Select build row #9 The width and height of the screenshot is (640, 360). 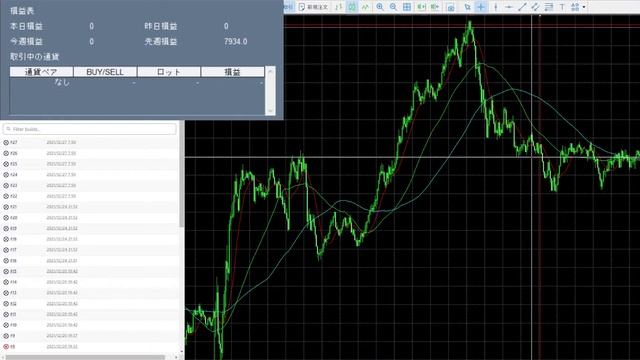90,336
